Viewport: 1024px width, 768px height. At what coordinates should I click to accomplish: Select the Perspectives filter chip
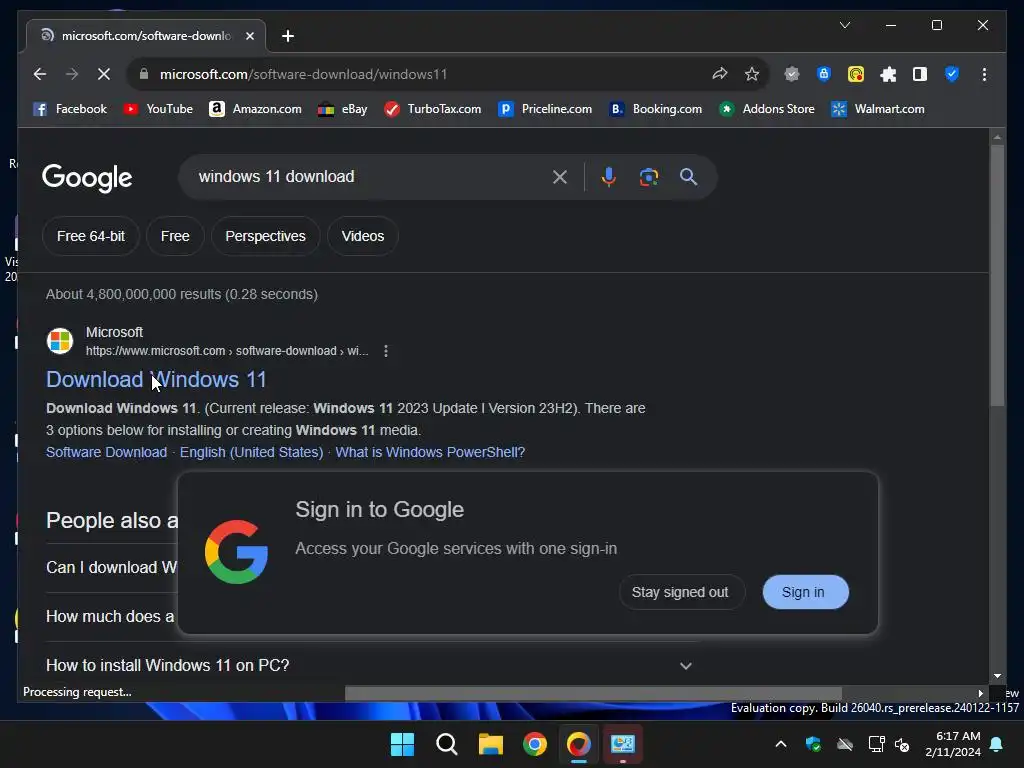coord(265,236)
